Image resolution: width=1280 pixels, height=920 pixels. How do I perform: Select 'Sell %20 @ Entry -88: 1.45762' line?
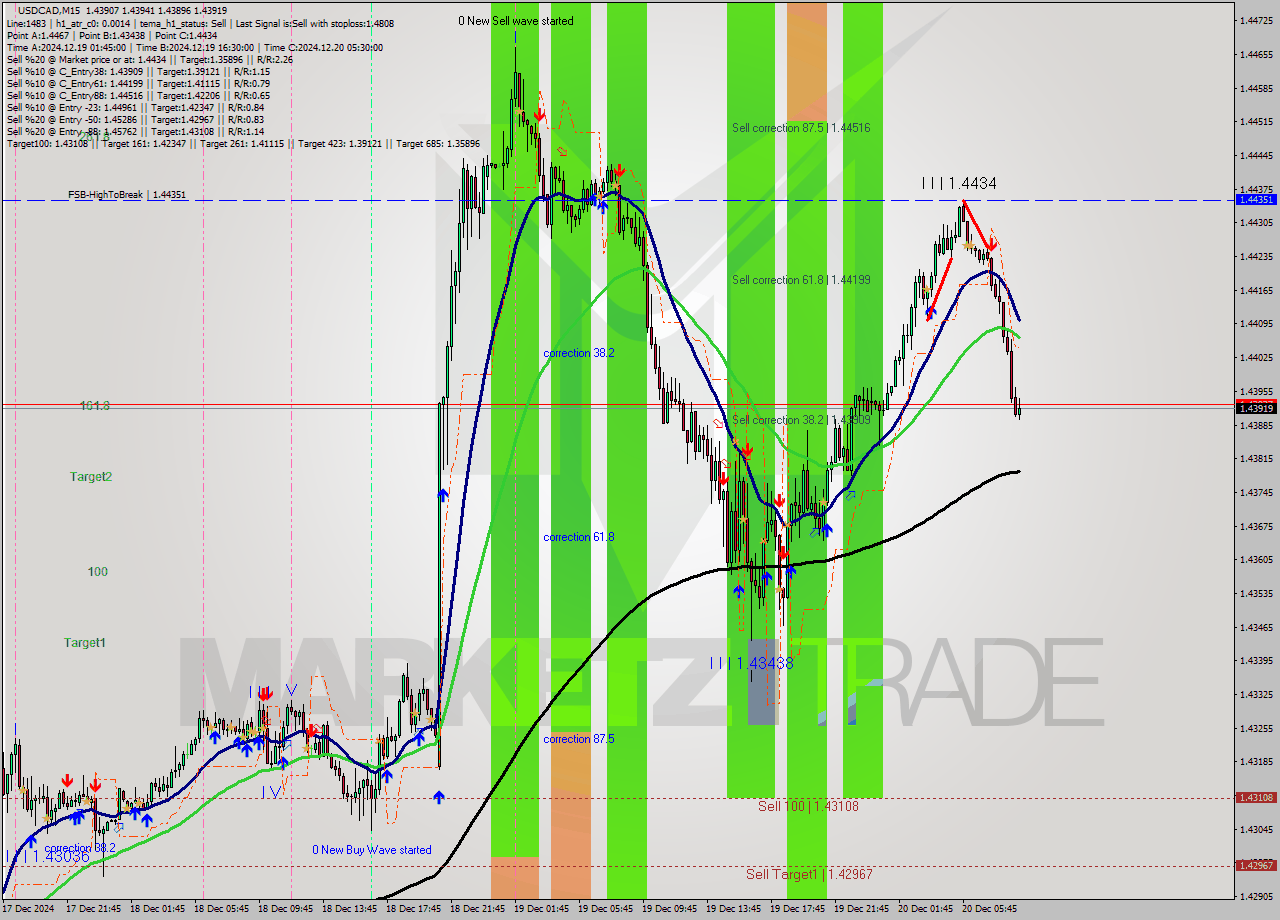click(135, 132)
